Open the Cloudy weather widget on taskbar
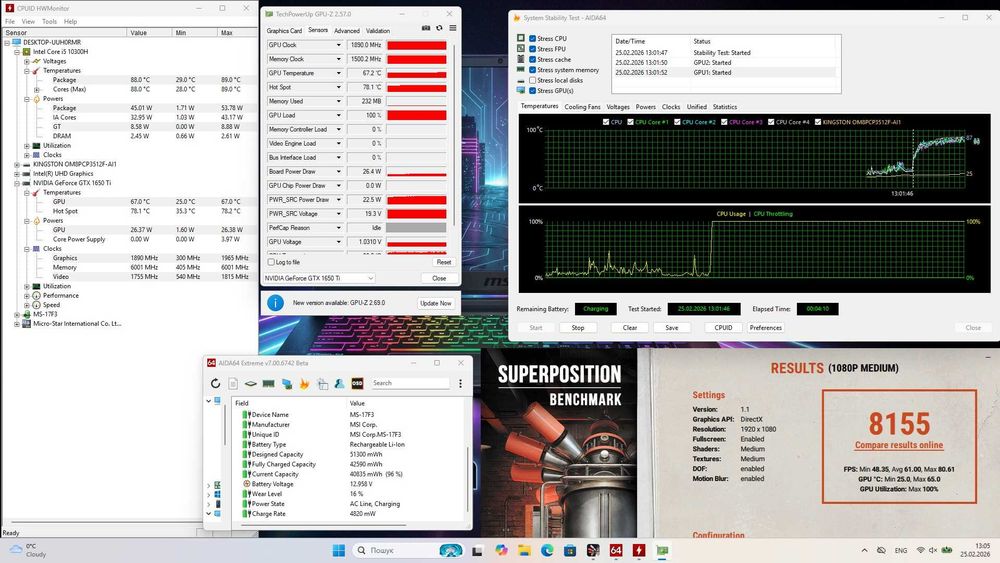Image resolution: width=1000 pixels, height=563 pixels. click(29, 550)
